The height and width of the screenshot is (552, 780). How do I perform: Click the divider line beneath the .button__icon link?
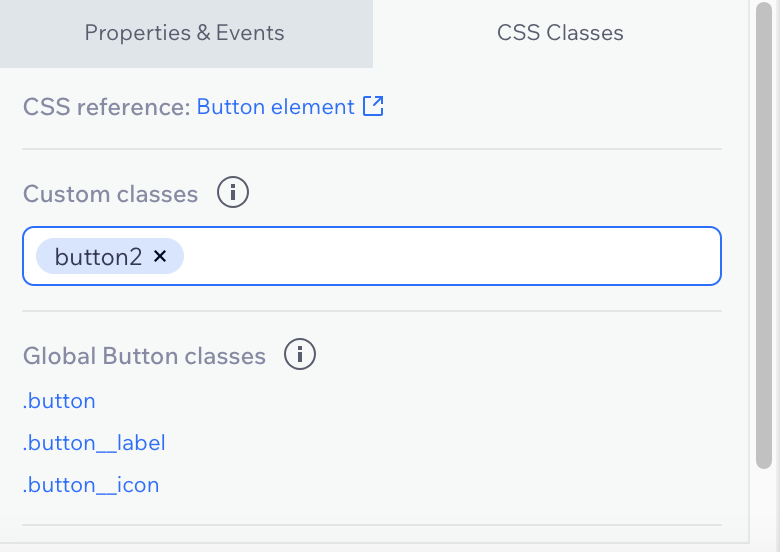coord(372,525)
